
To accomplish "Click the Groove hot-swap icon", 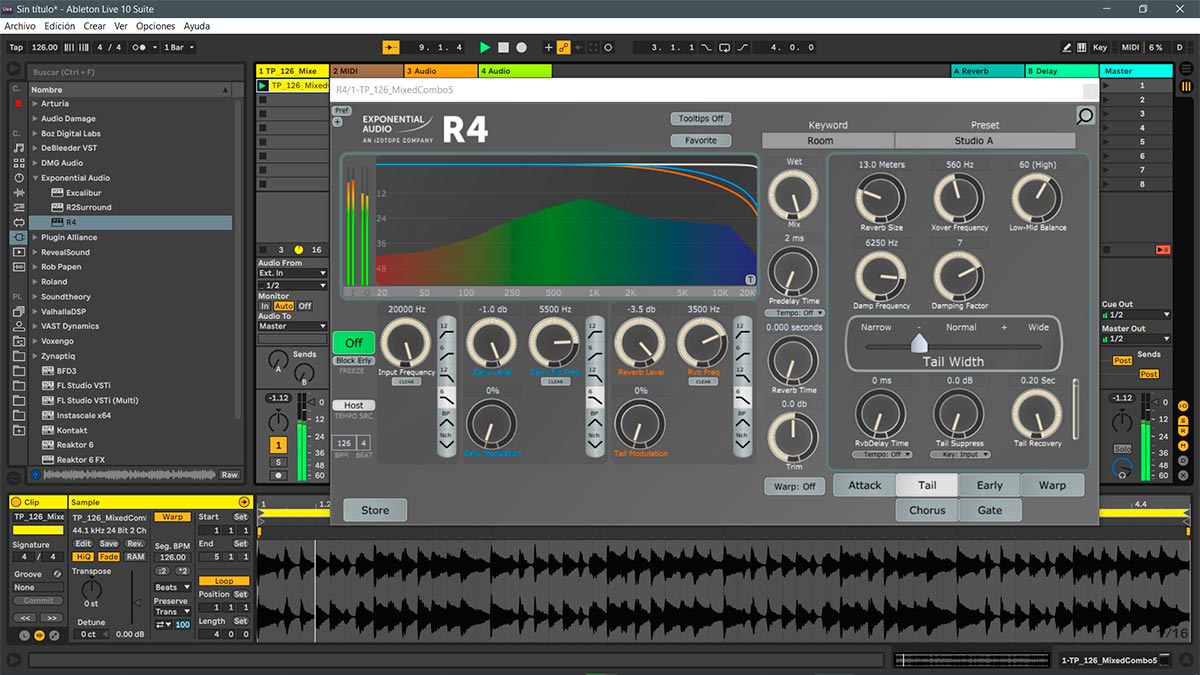I will 57,574.
